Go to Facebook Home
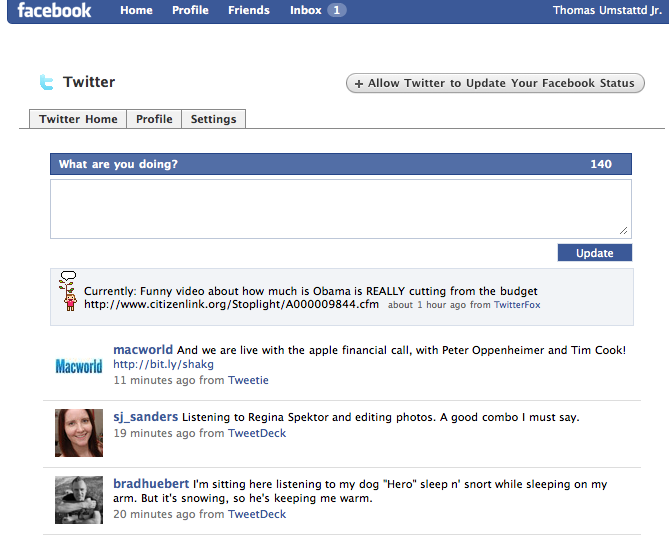Screen dimensions: 669x535 (136, 10)
